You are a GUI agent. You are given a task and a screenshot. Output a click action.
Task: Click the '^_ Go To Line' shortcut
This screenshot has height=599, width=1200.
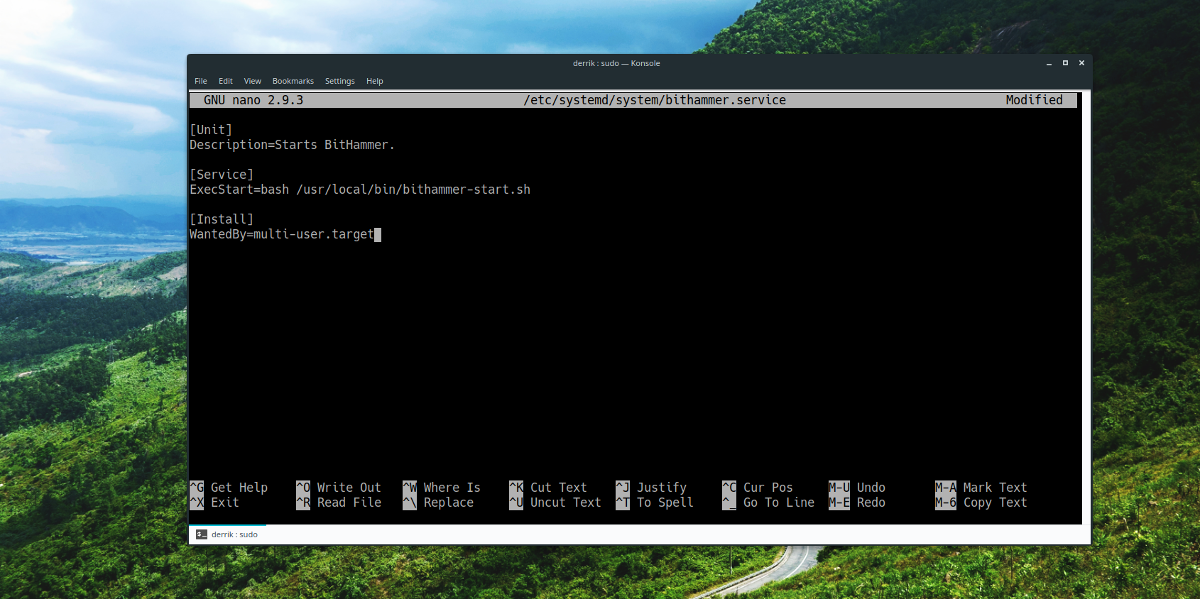pos(768,503)
